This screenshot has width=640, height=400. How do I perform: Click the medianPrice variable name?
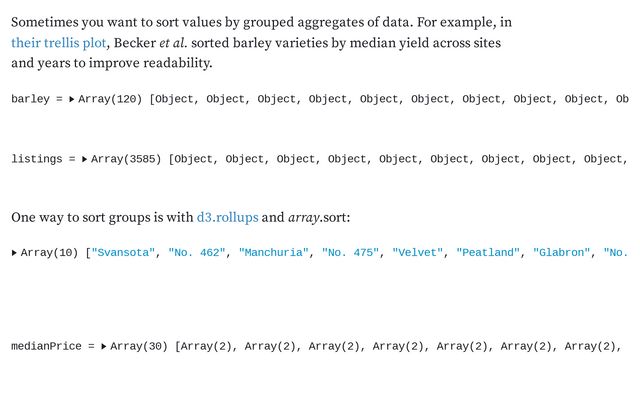[46, 346]
